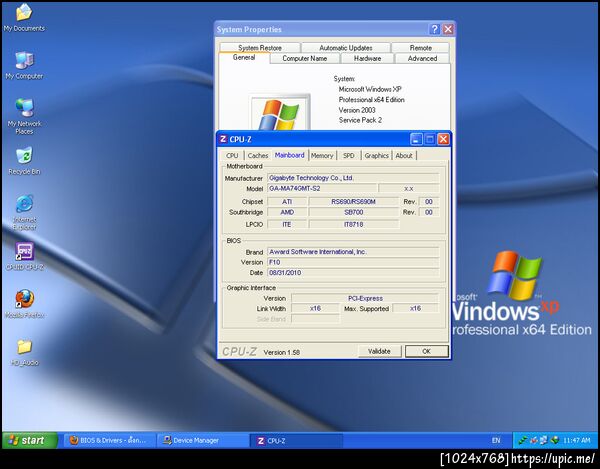Click the chipset value RS690/RS690M
Screen dimensions: 600x469
point(354,202)
